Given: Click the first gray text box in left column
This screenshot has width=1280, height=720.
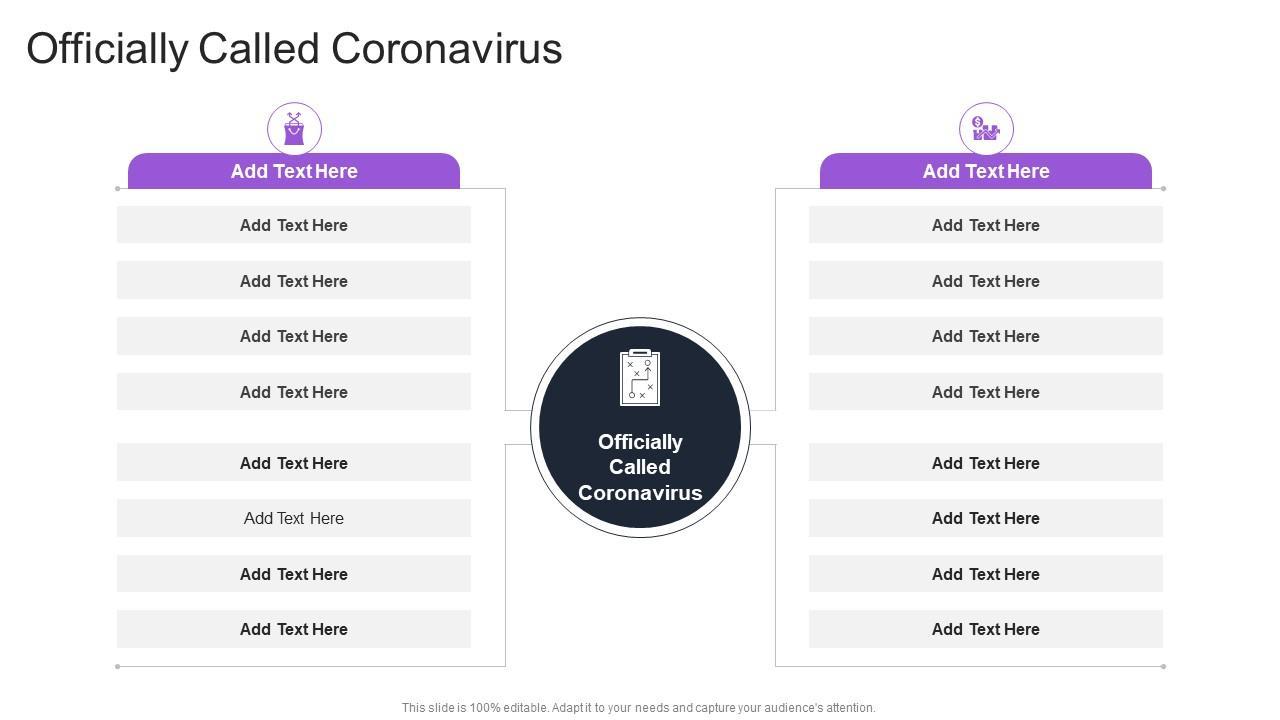Looking at the screenshot, I should 294,225.
